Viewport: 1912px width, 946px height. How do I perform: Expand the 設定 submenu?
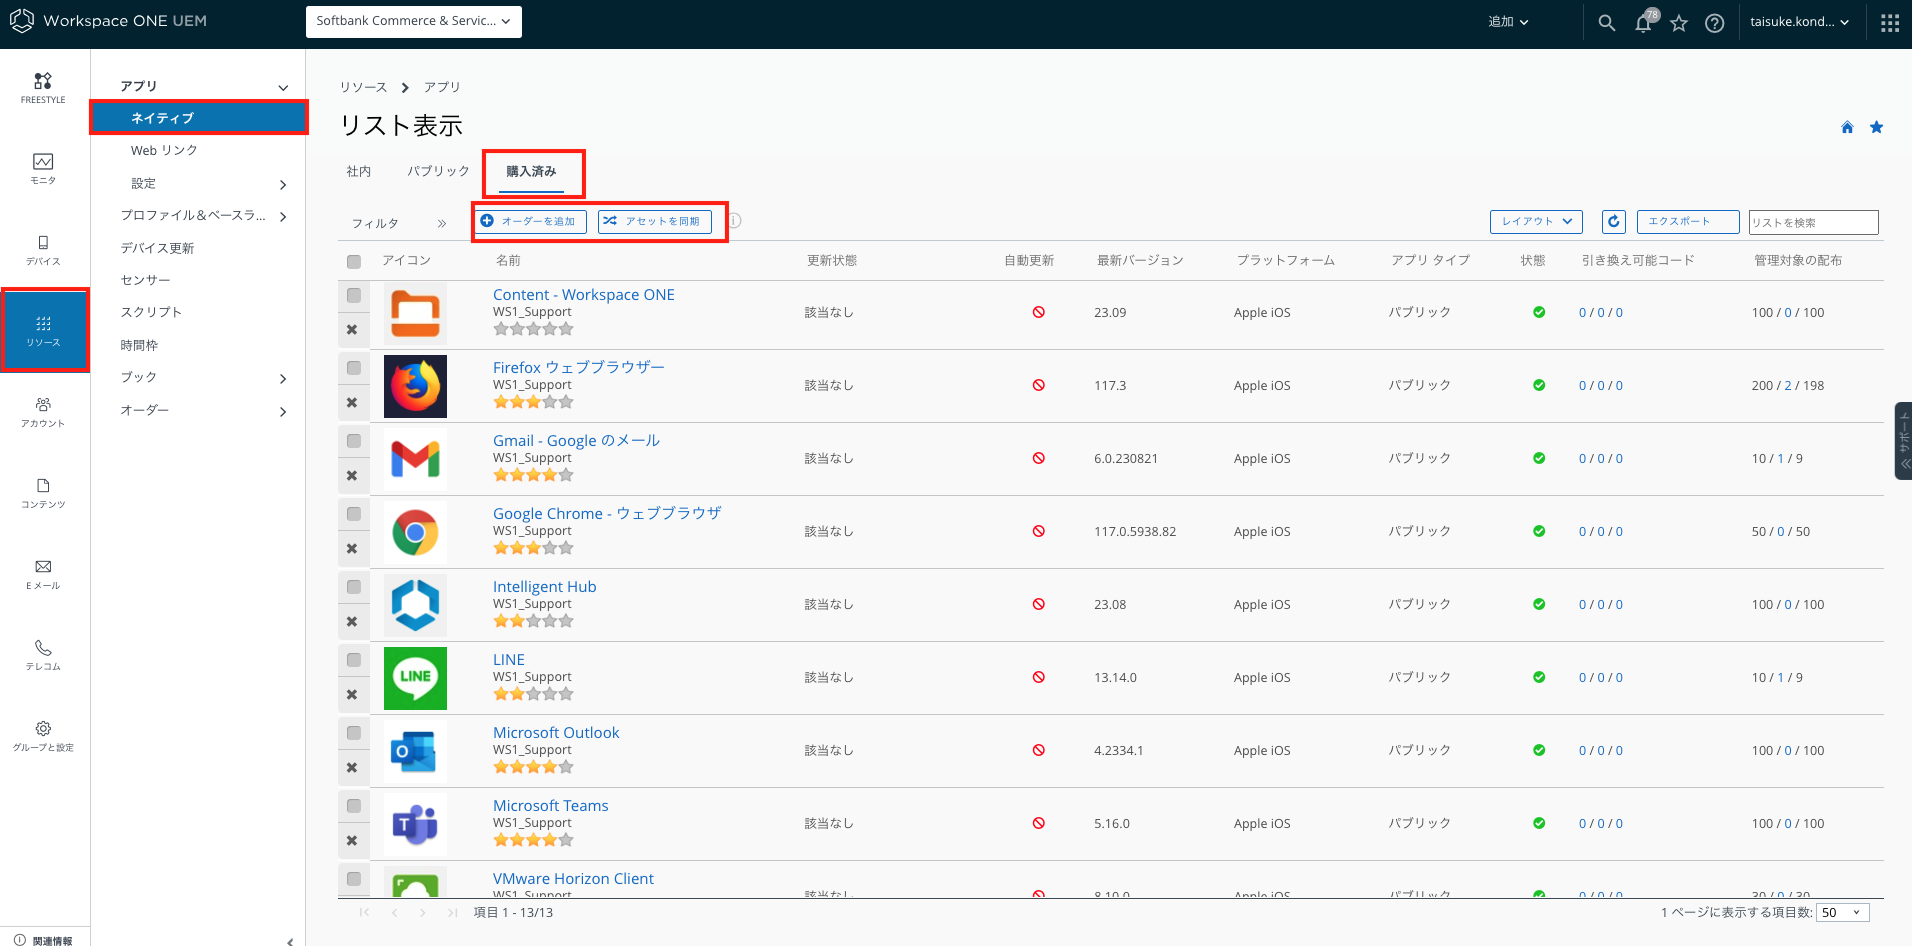283,185
